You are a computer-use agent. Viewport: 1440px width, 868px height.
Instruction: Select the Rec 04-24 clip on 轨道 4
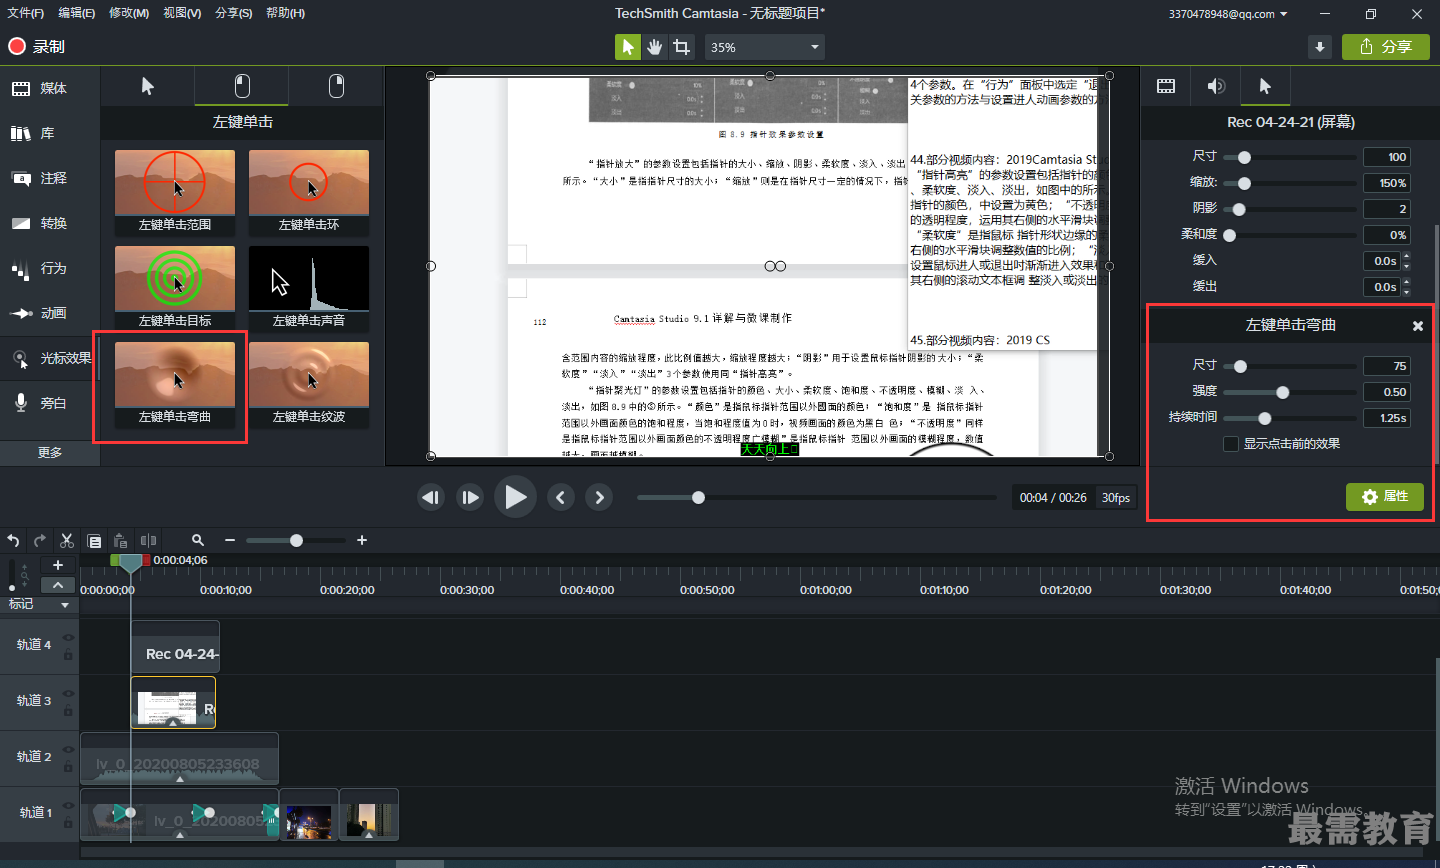click(175, 647)
